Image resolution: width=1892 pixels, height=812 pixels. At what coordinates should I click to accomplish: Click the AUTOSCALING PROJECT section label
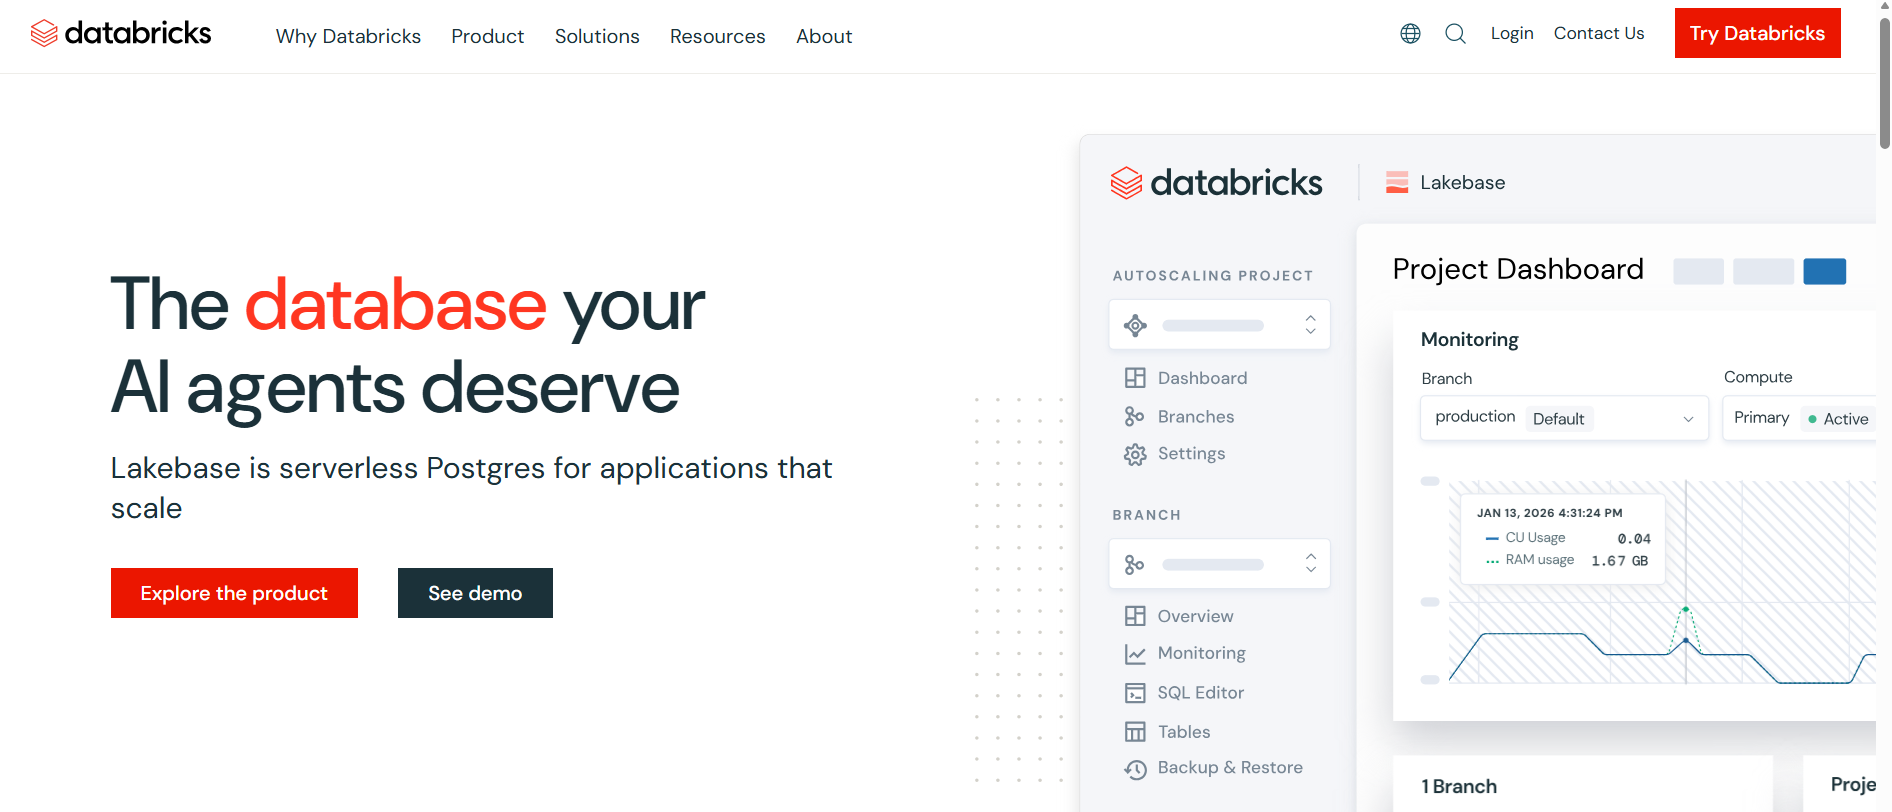click(1213, 276)
